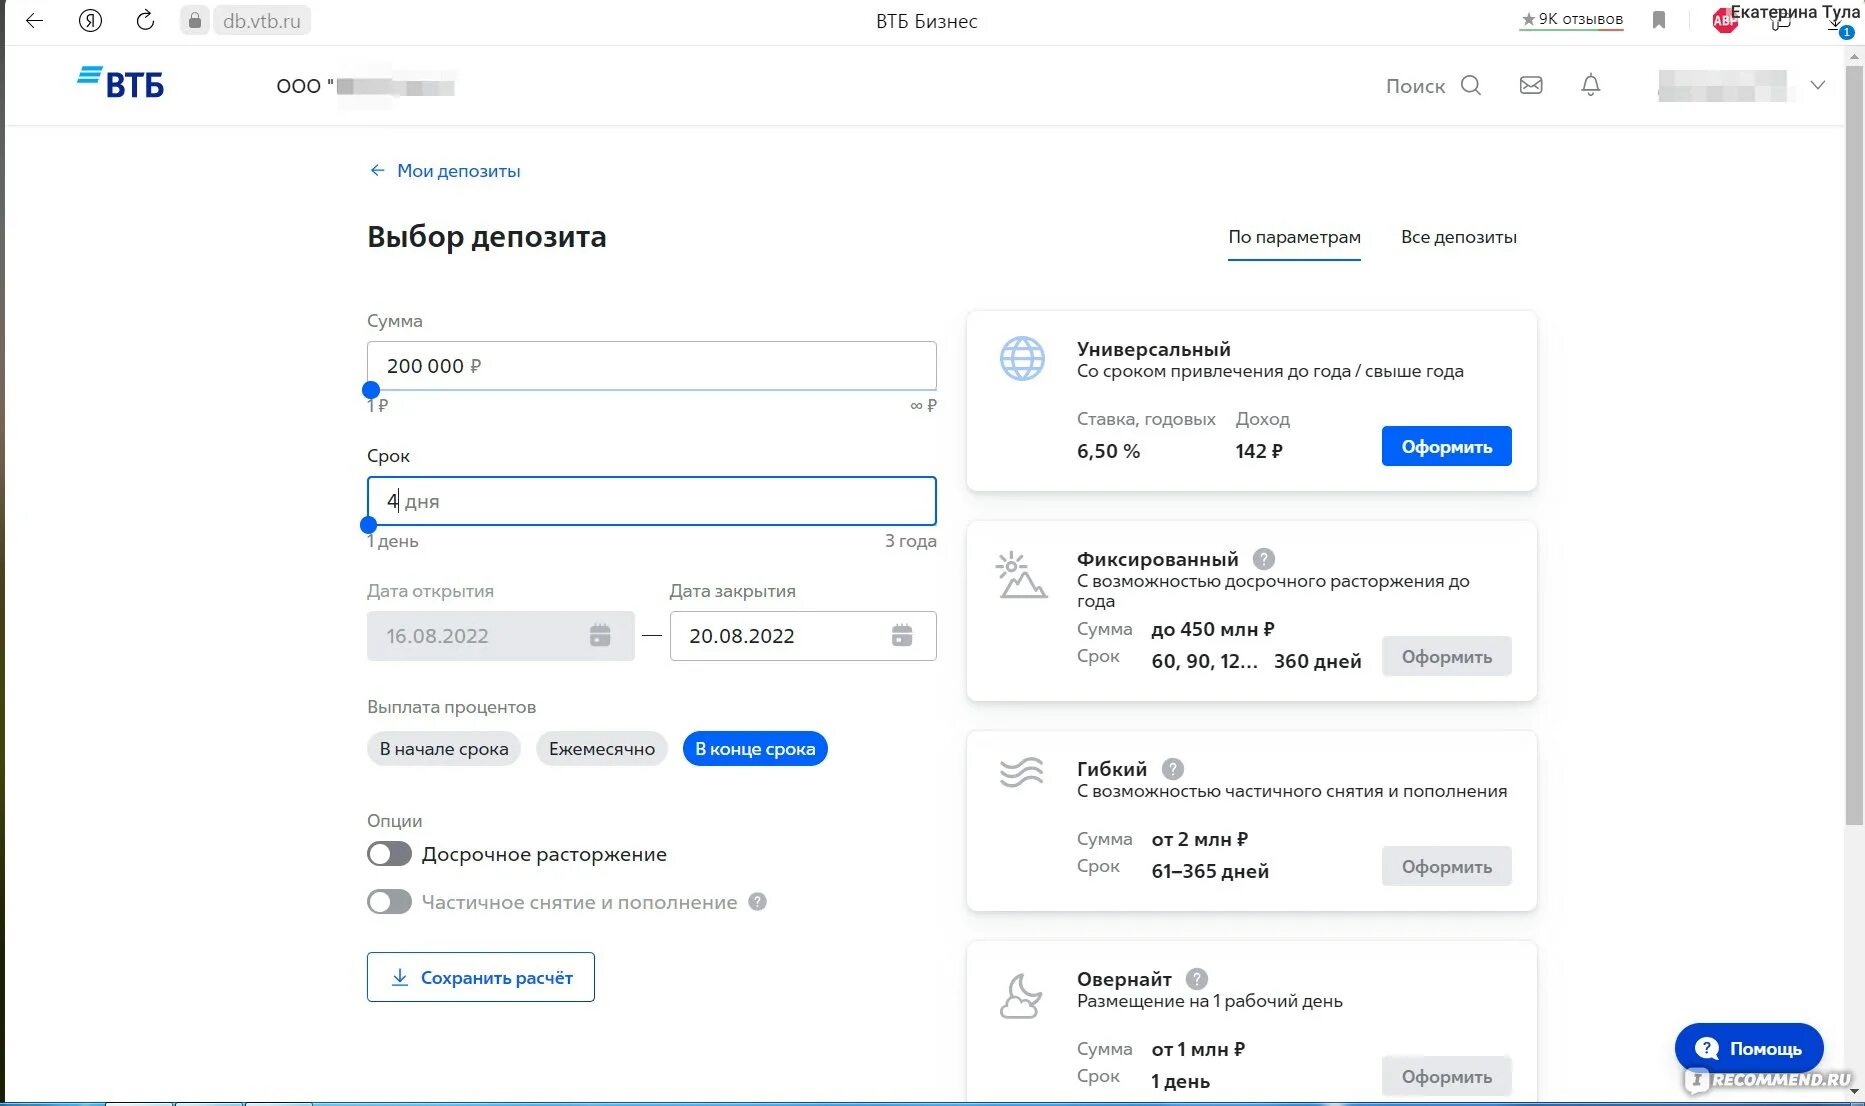Viewport: 1865px width, 1106px height.
Task: Click the Дата открытия date field
Action: pyautogui.click(x=501, y=636)
